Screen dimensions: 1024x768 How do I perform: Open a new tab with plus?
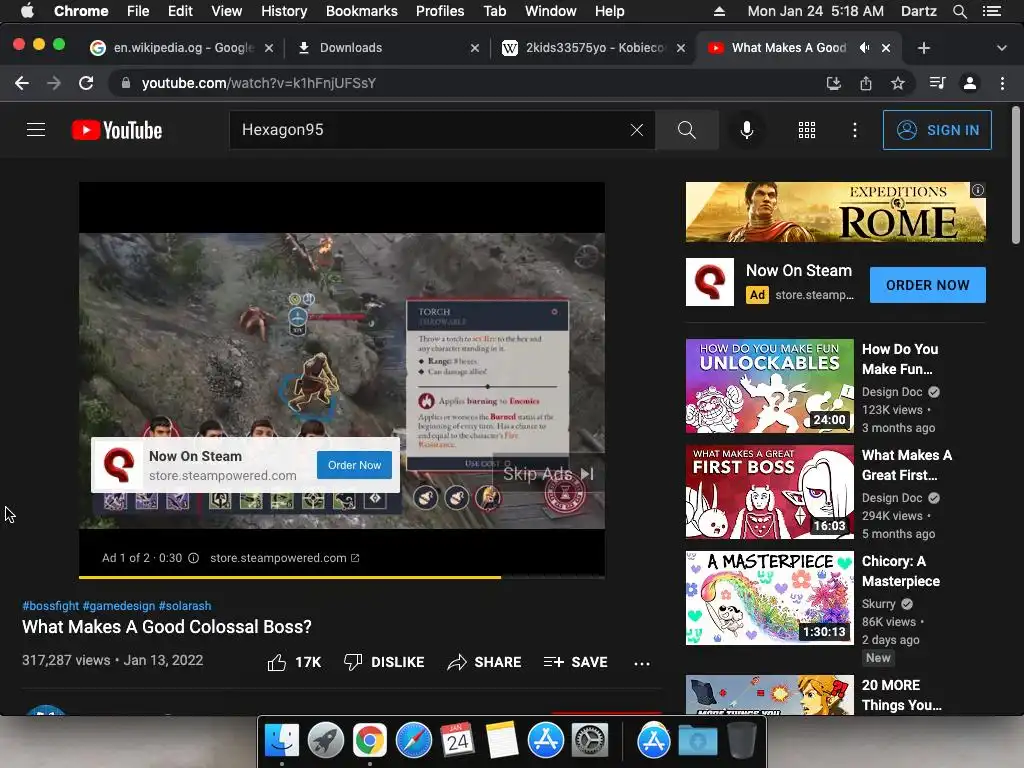coord(923,48)
